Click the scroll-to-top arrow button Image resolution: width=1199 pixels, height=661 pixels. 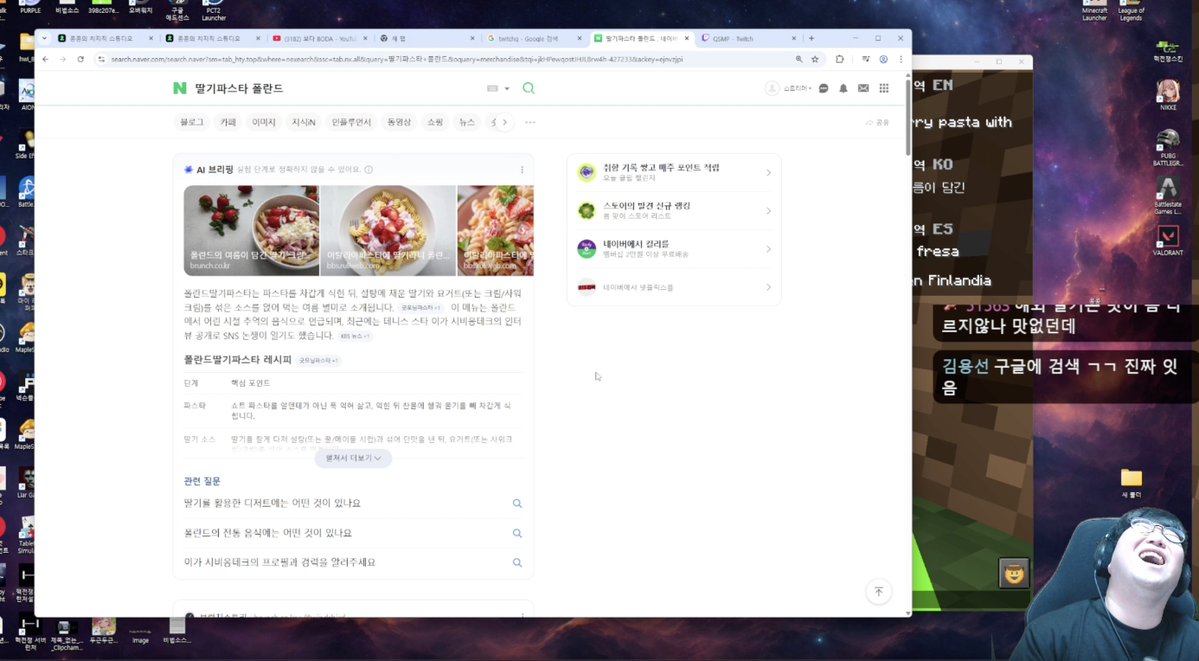pos(879,591)
